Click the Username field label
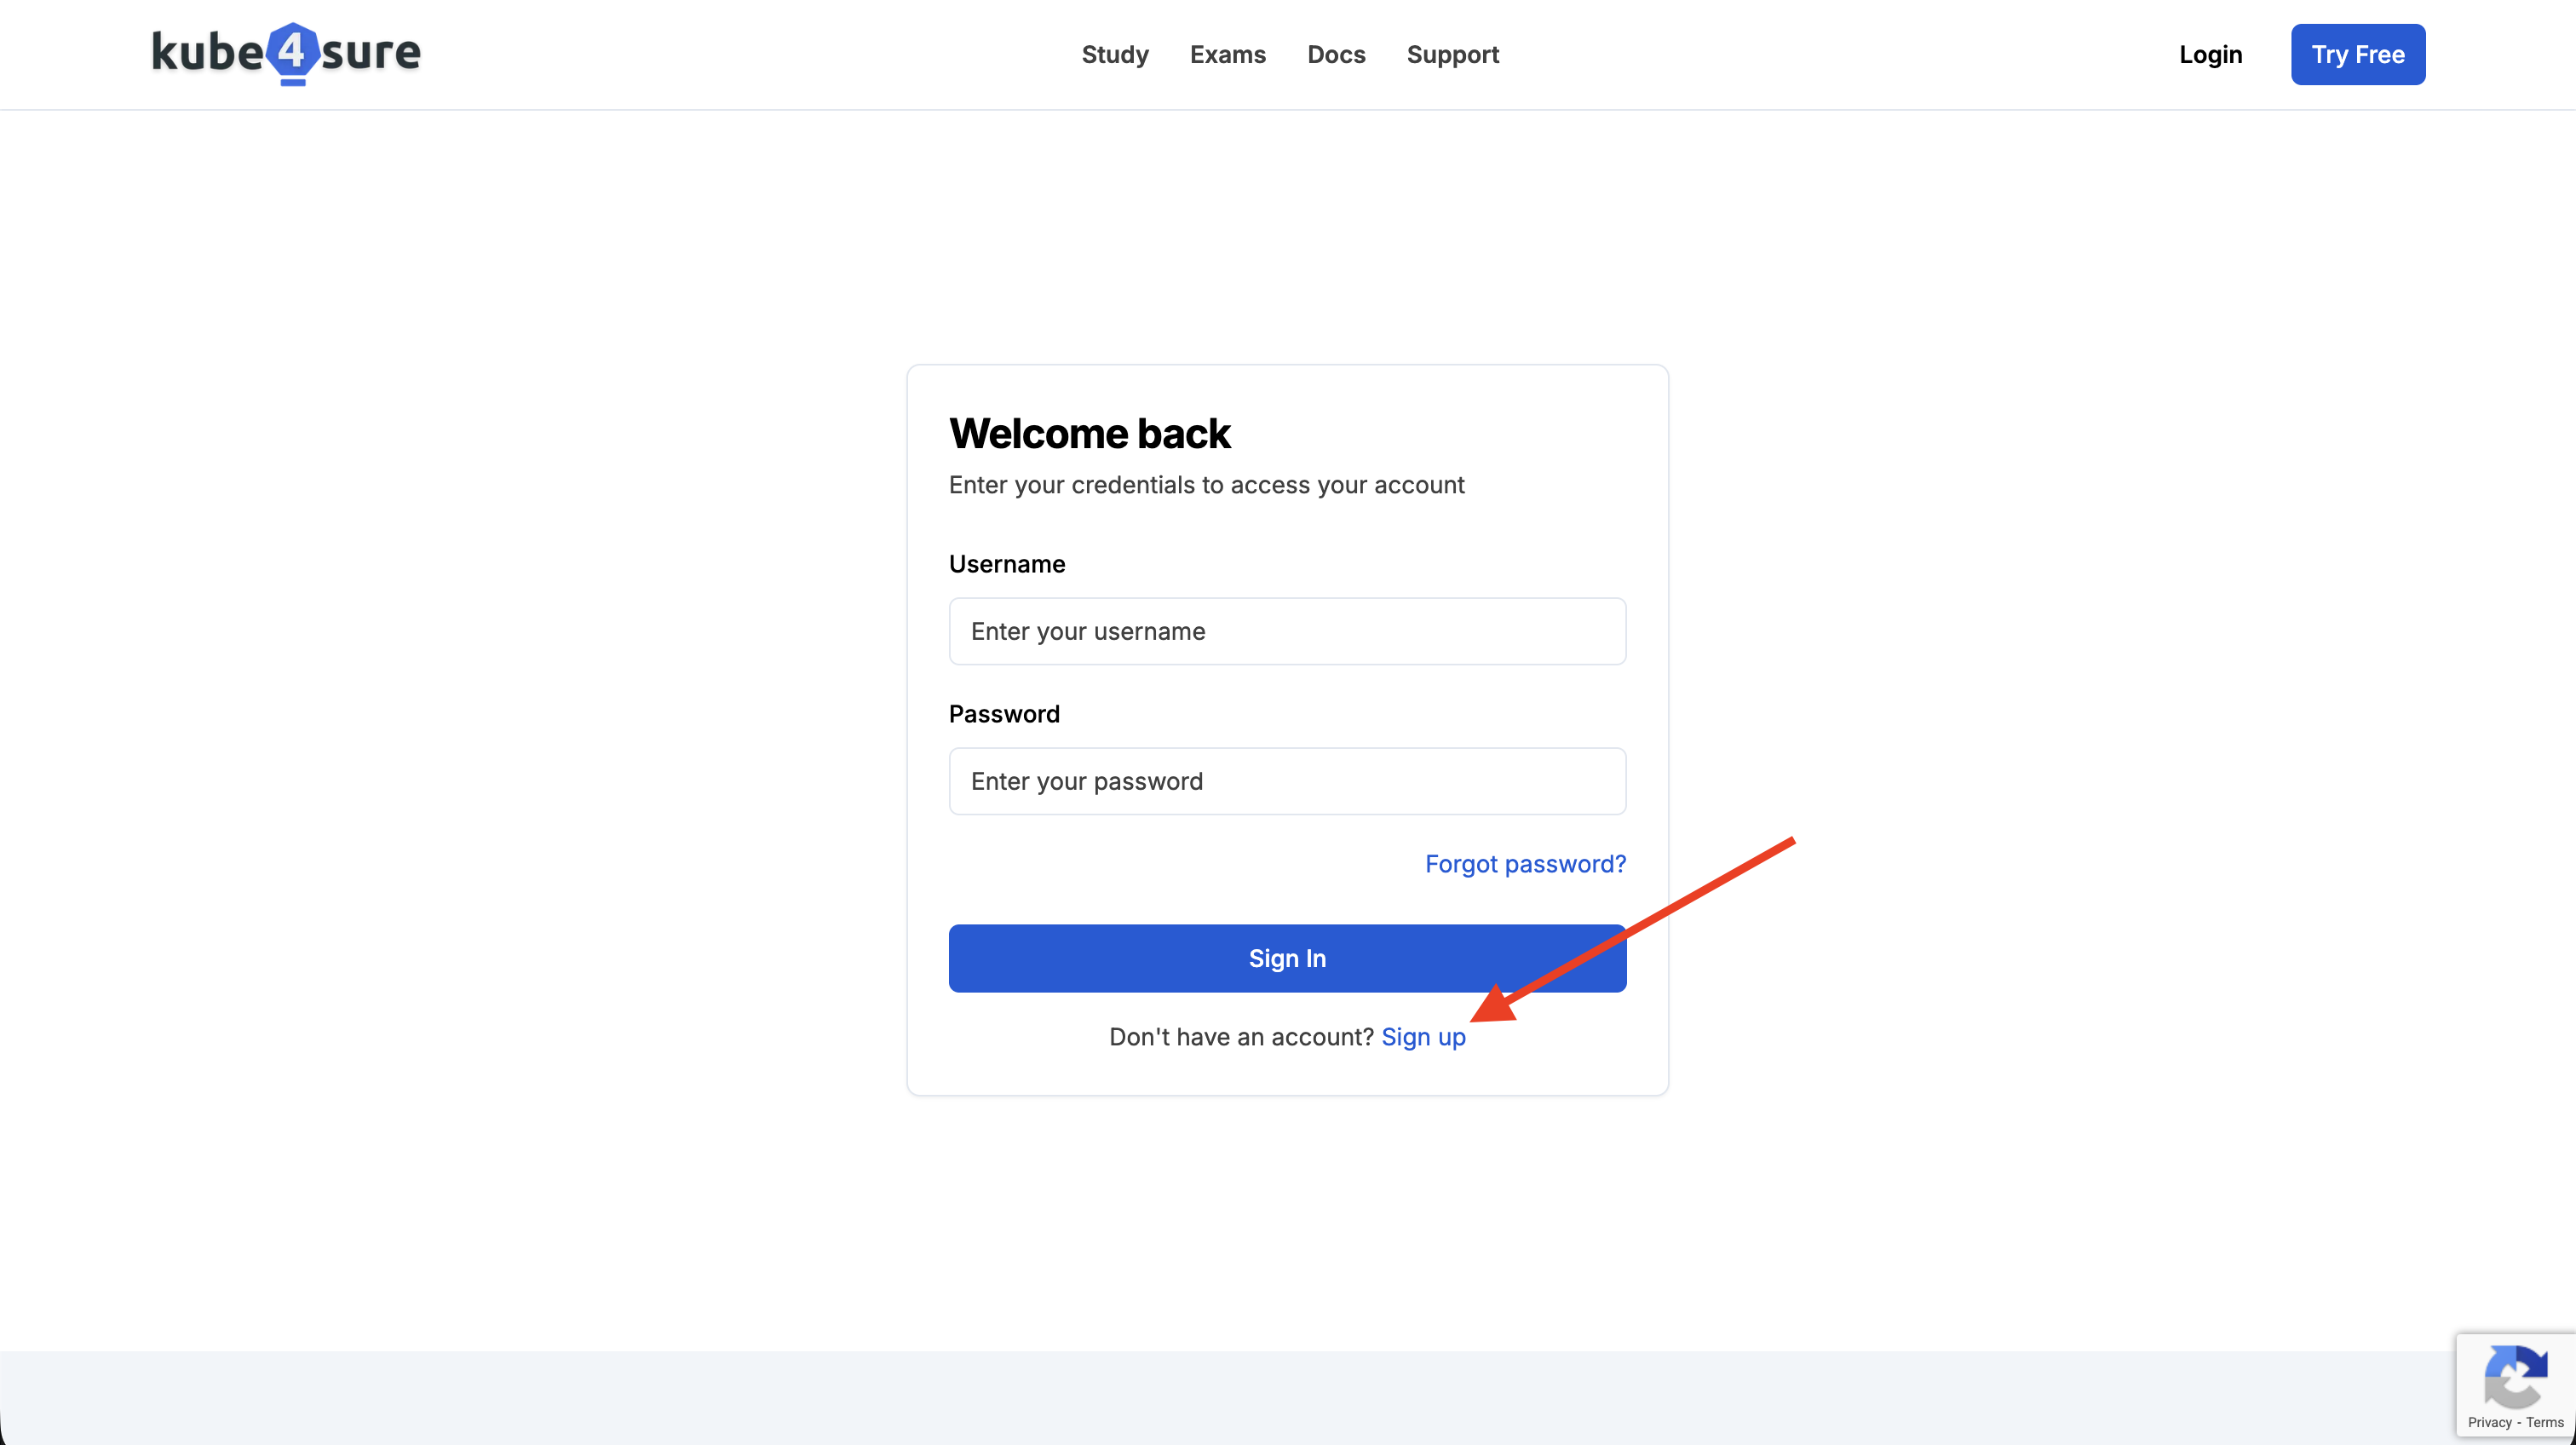This screenshot has width=2576, height=1445. (x=1007, y=564)
